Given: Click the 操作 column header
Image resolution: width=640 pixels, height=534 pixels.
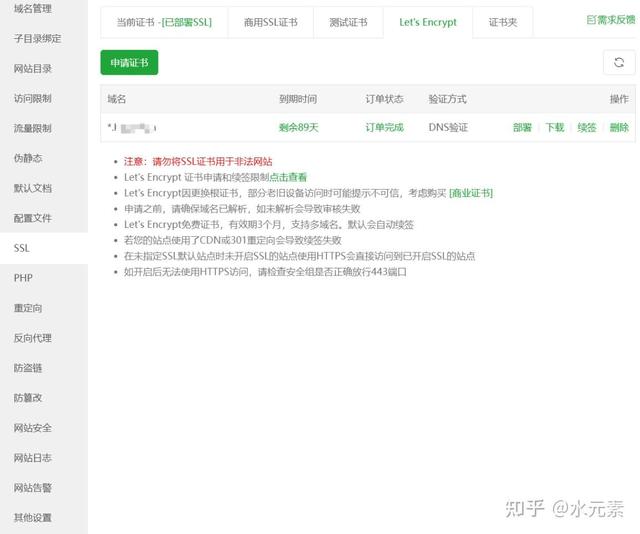Looking at the screenshot, I should pyautogui.click(x=619, y=99).
